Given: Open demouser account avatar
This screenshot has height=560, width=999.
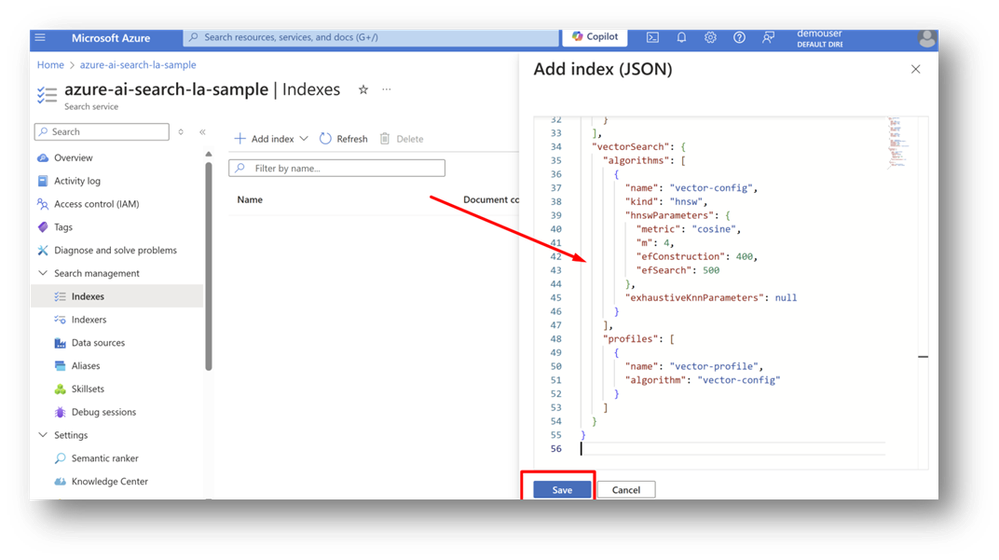Looking at the screenshot, I should point(927,39).
